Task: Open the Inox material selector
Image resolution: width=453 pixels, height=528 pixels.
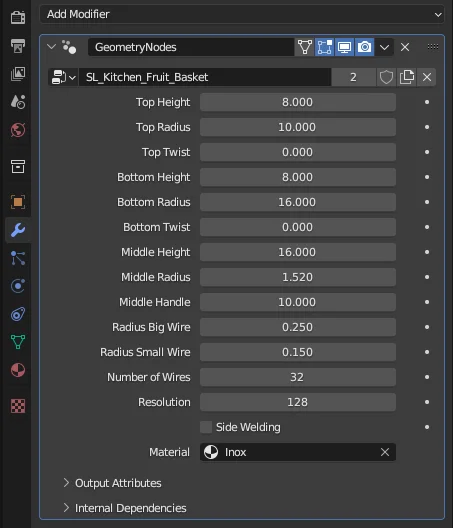Action: pos(297,452)
